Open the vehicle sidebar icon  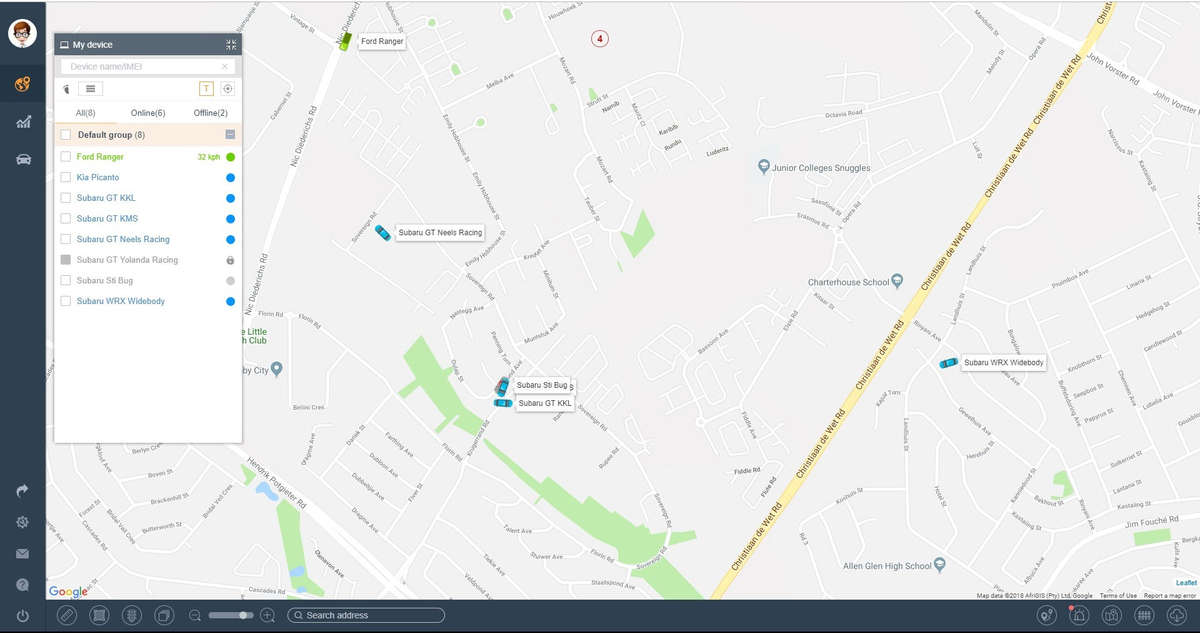pyautogui.click(x=22, y=160)
